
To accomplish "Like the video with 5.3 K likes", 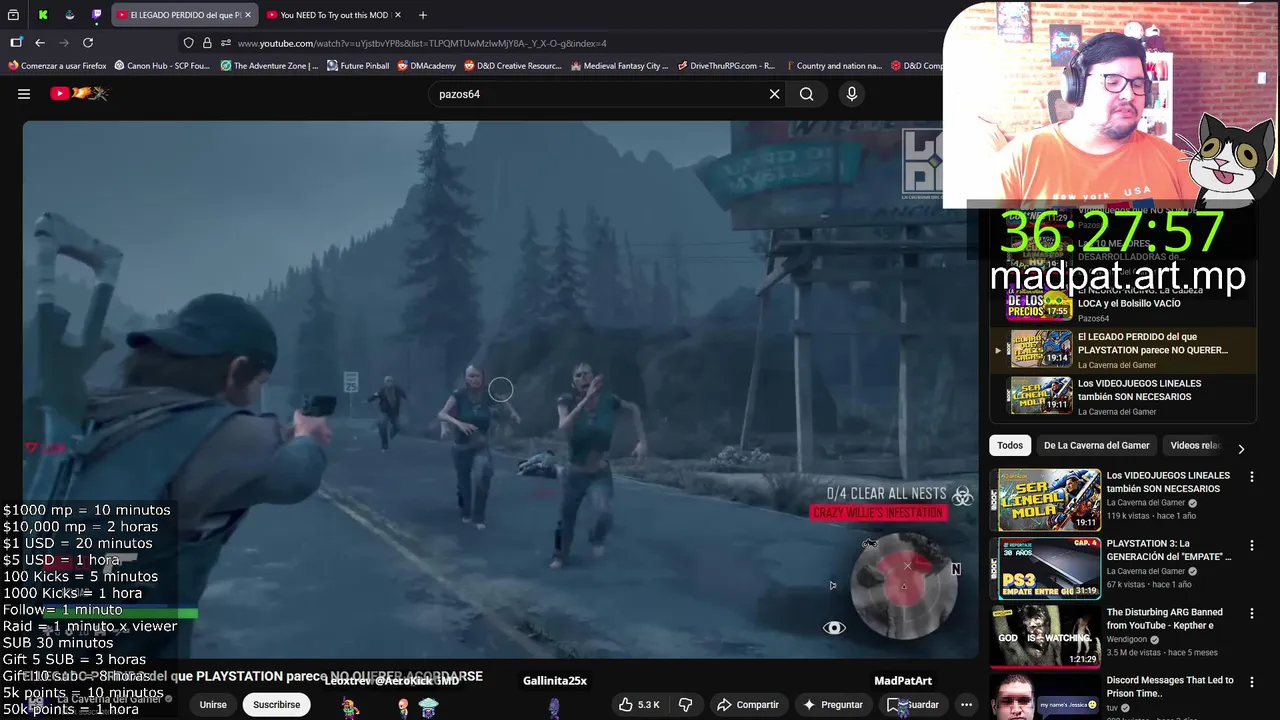I will click(x=639, y=705).
